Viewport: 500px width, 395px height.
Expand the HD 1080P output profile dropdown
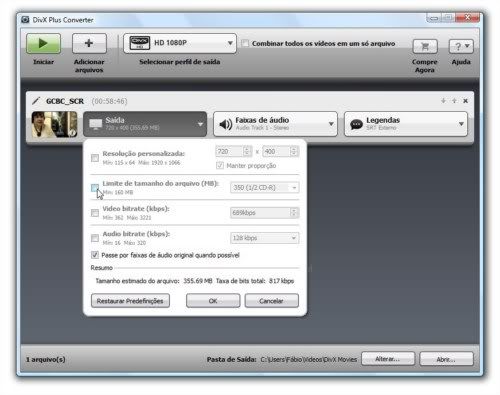pyautogui.click(x=180, y=43)
